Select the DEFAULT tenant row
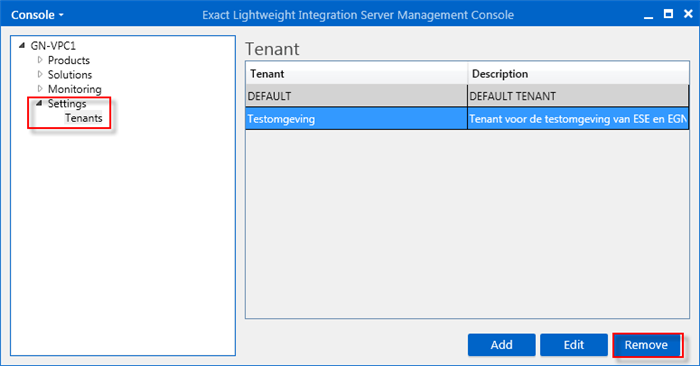 pos(467,96)
